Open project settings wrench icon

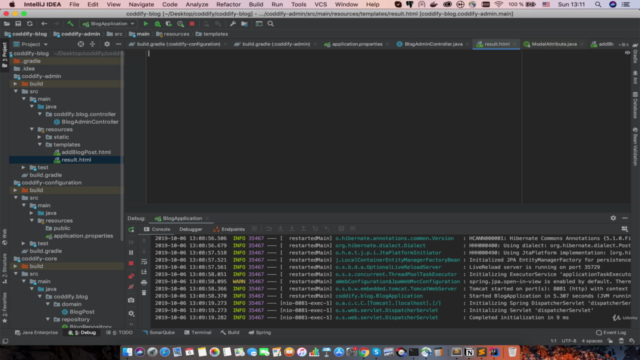pyautogui.click(x=233, y=24)
